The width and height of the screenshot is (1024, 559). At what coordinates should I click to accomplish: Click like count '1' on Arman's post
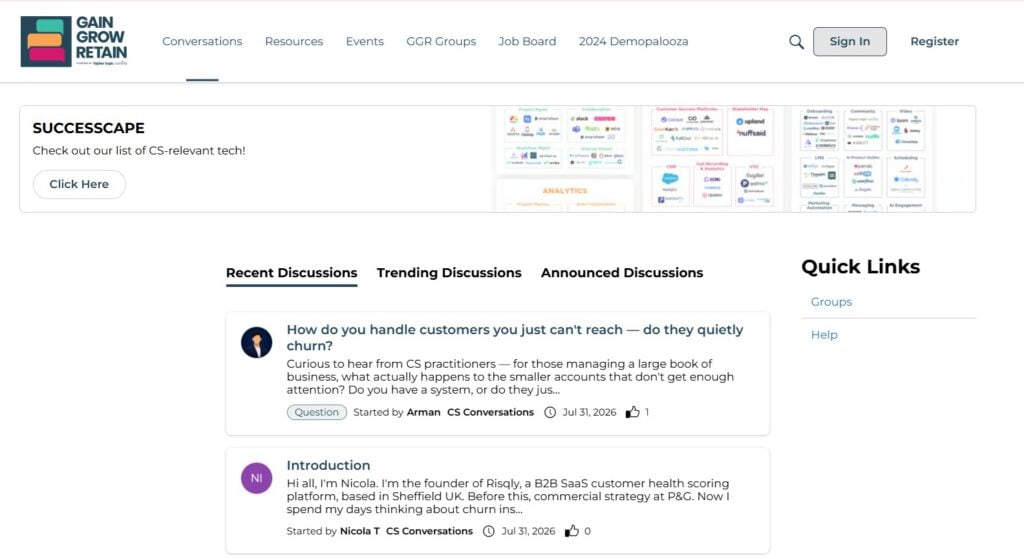click(x=647, y=412)
